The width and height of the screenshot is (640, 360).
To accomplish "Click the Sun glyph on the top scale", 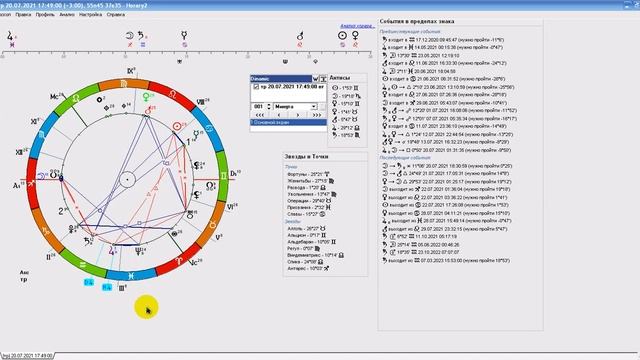I will (x=342, y=36).
